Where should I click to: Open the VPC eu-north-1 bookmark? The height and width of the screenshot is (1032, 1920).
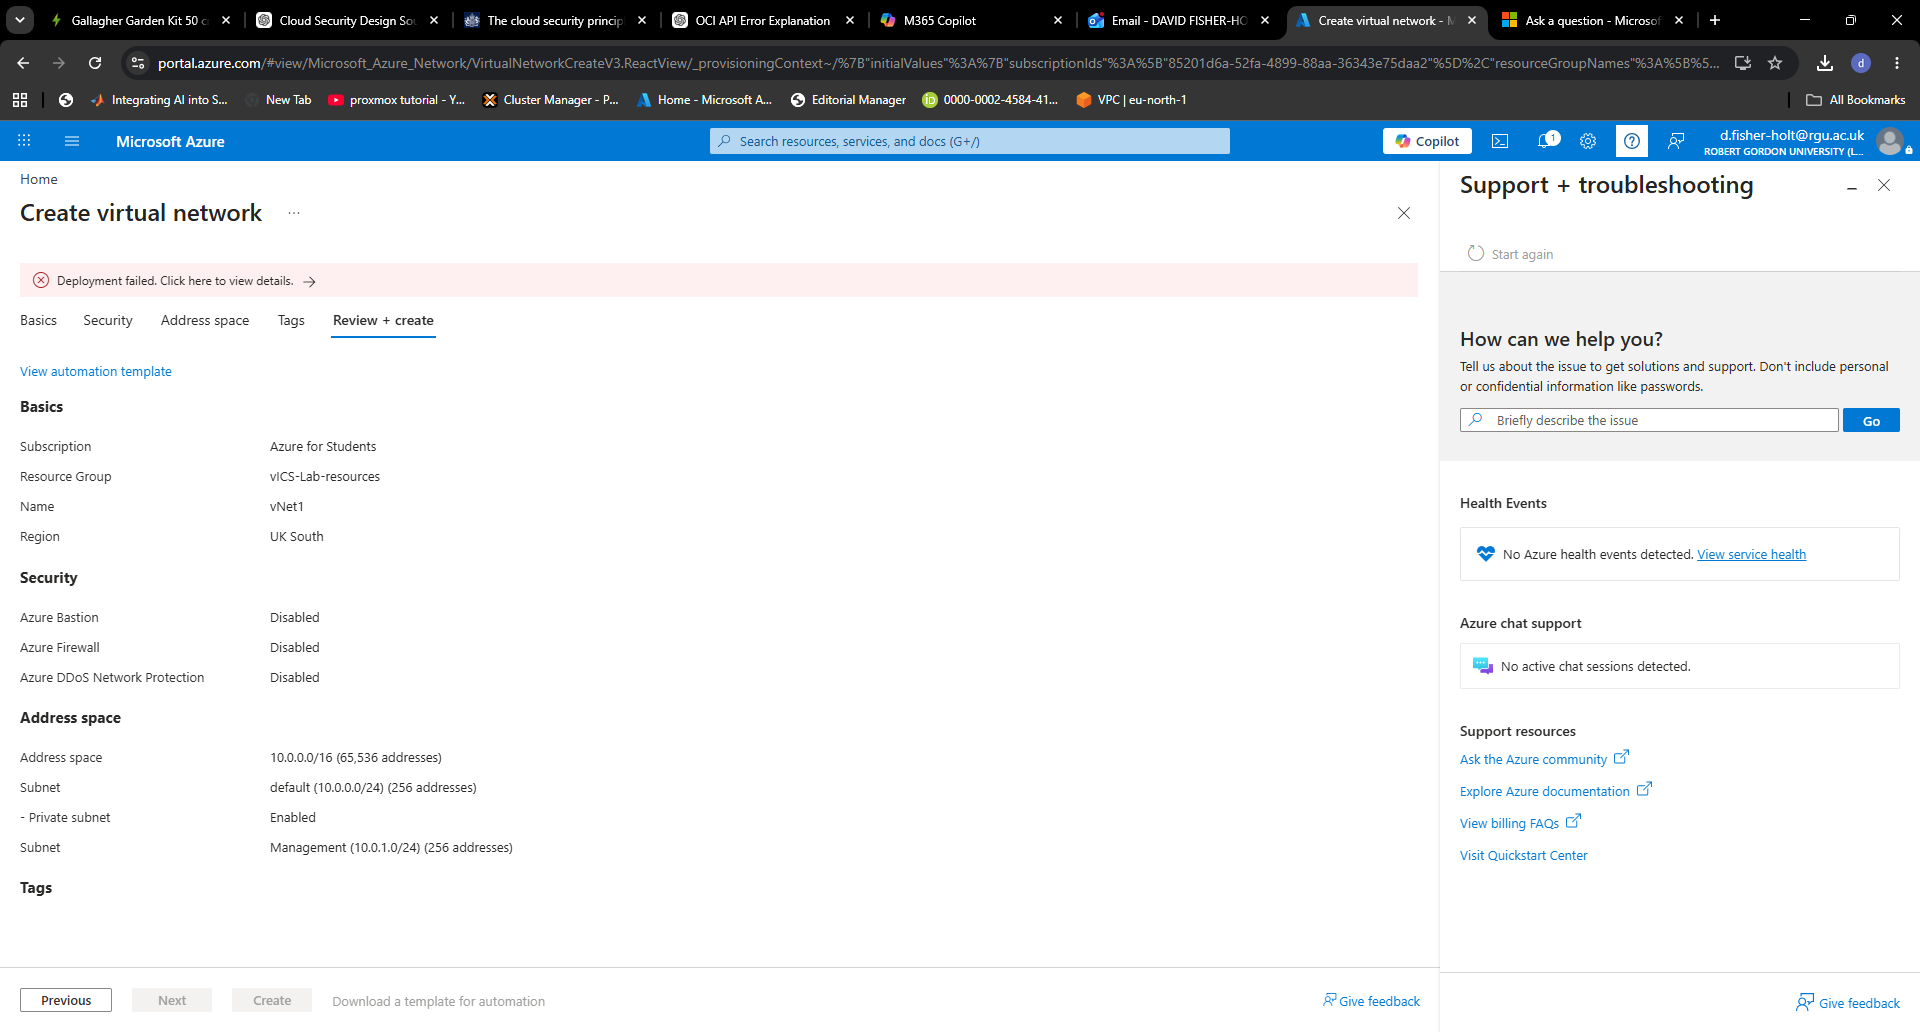click(x=1131, y=100)
